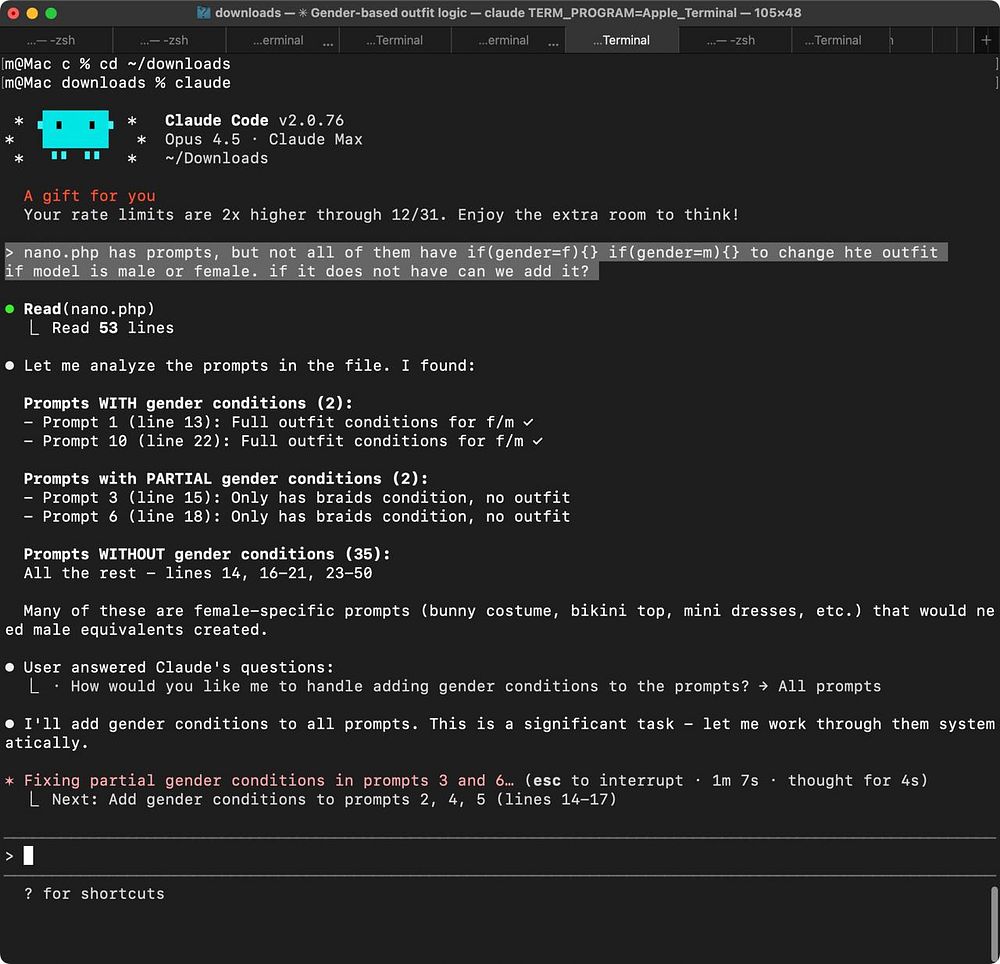The image size is (1000, 964).
Task: Click 'Prompts WITH gender conditions (2):' heading
Action: click(188, 404)
